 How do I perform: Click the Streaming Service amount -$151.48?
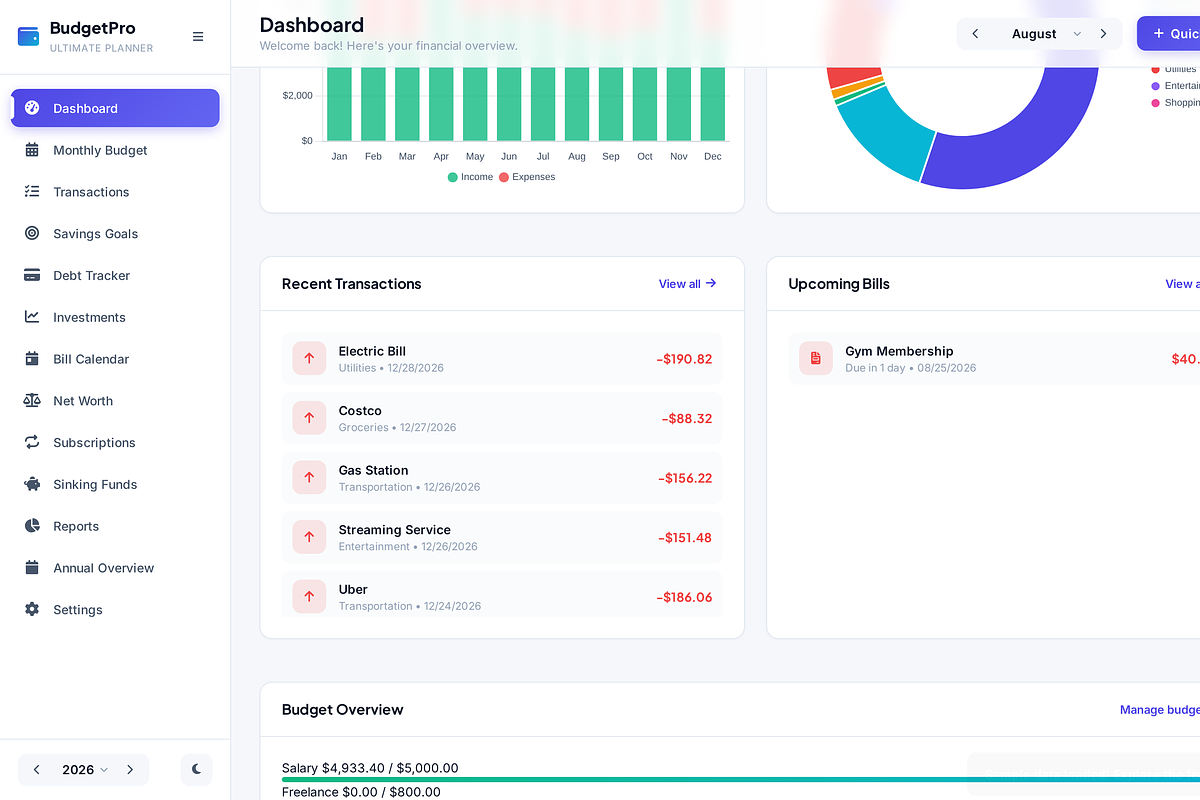[x=685, y=538]
